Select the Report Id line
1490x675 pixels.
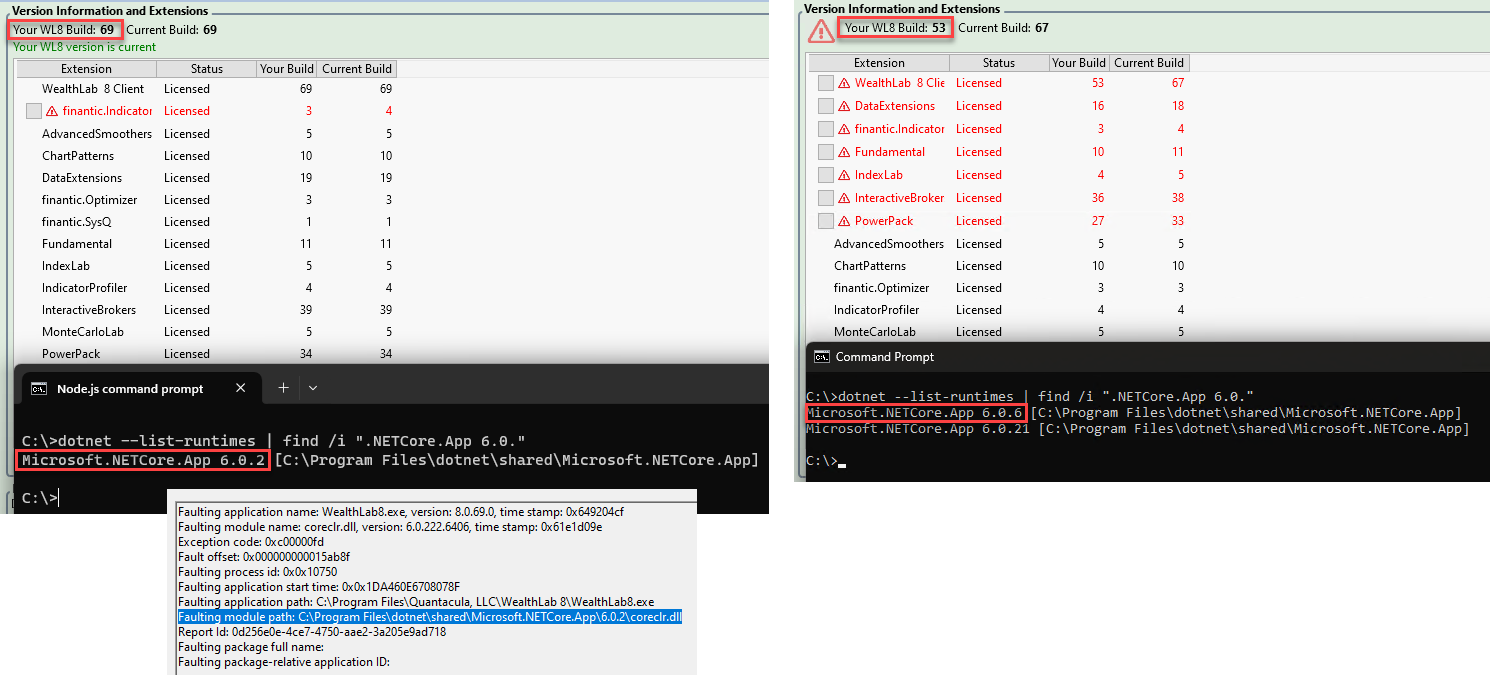point(312,632)
